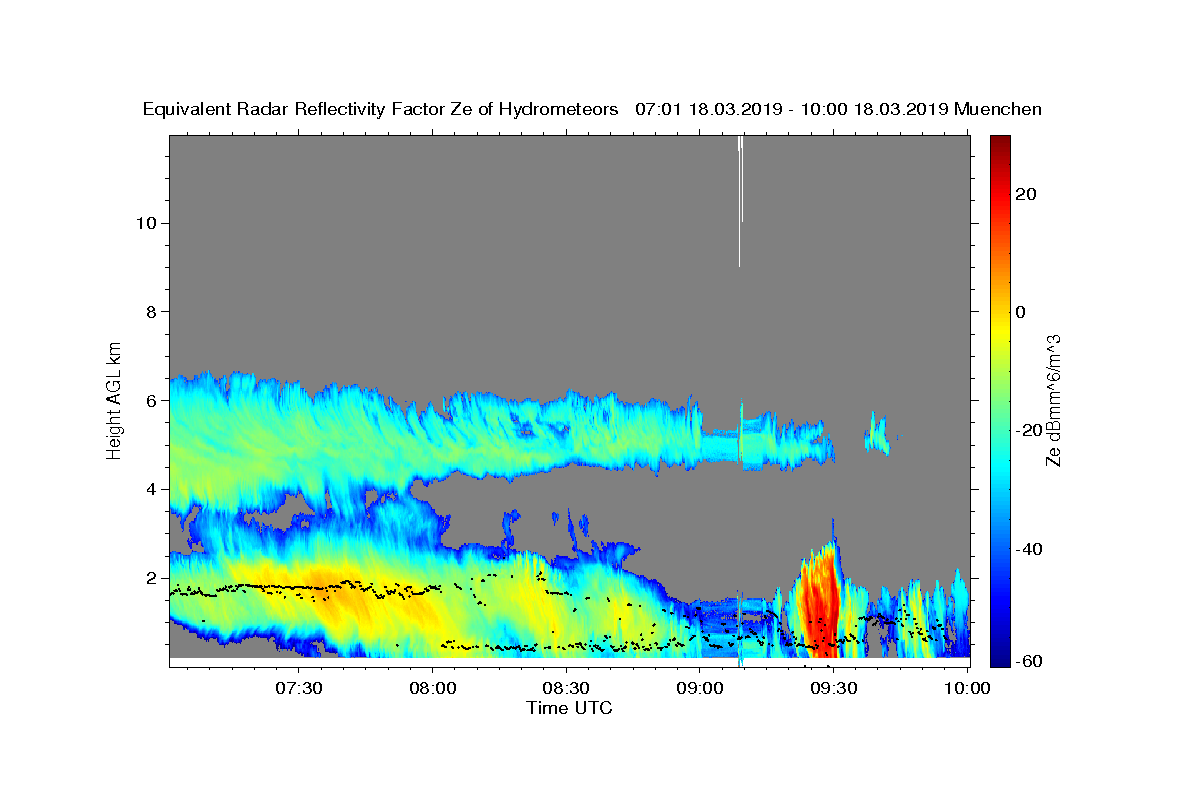Click the white vertical line artifact above 9 km
The width and height of the screenshot is (1200, 800).
(x=740, y=200)
